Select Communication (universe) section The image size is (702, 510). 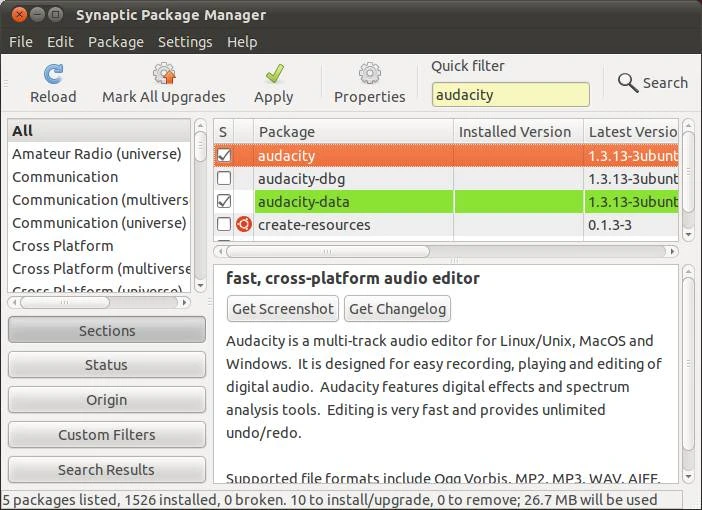coord(99,223)
